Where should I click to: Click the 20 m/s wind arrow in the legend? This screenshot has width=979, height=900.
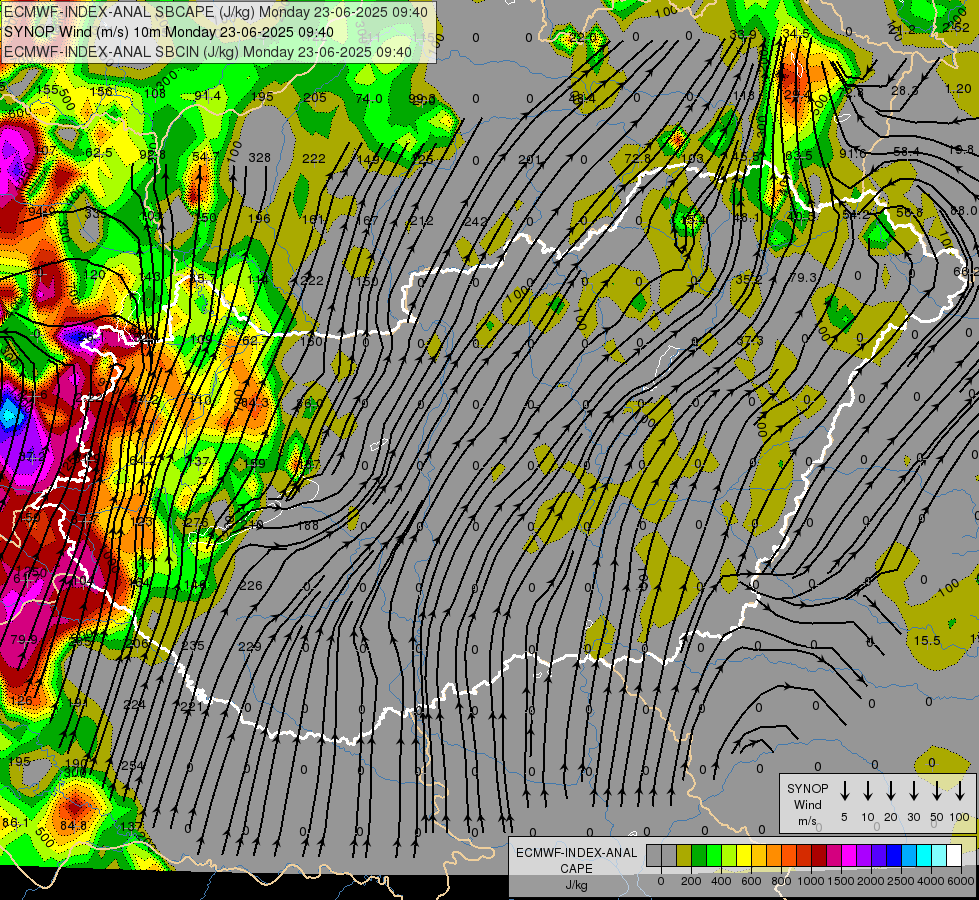[890, 791]
